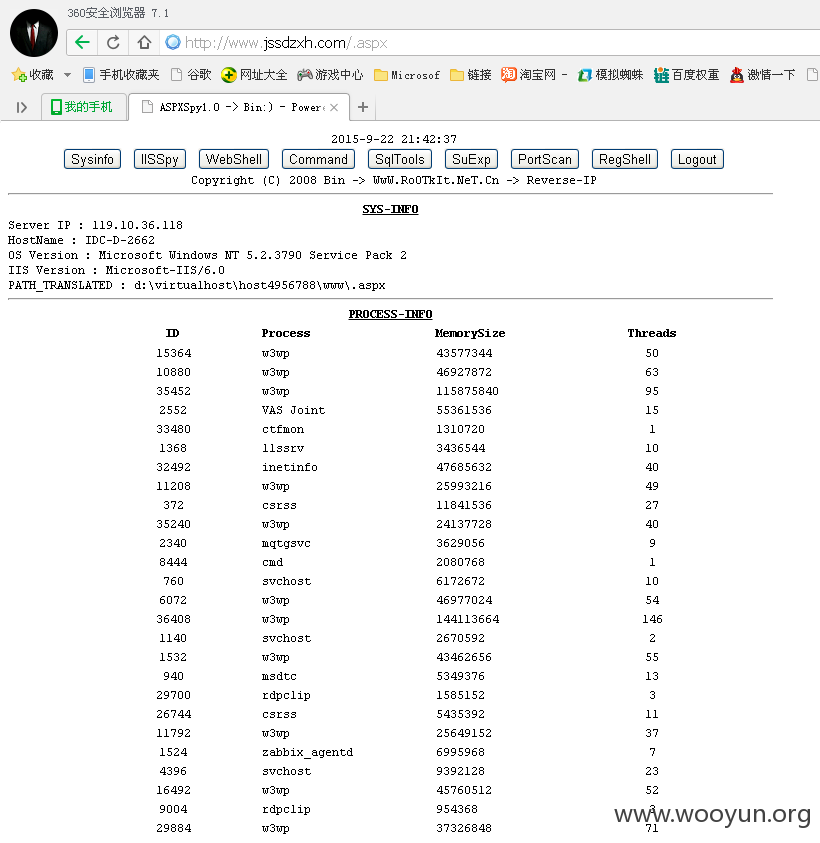Click memory size 144113664
This screenshot has height=843, width=820.
tap(467, 619)
